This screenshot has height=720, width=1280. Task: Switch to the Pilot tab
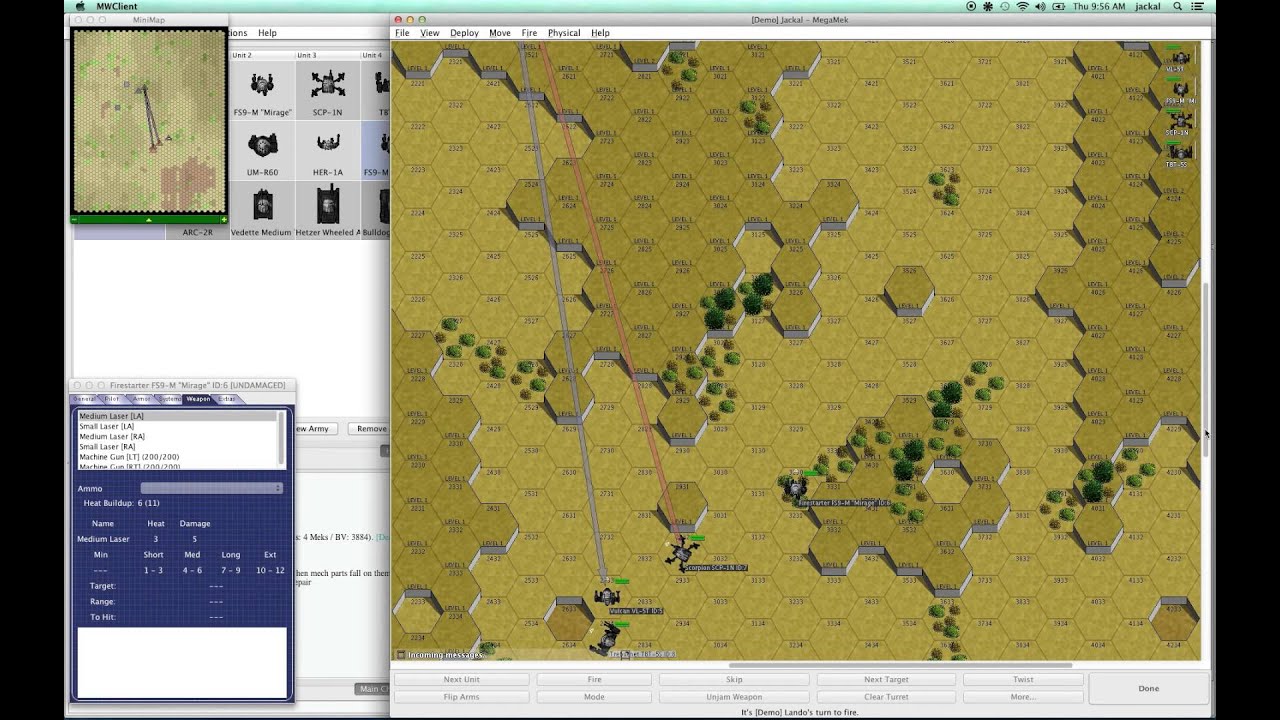(112, 399)
